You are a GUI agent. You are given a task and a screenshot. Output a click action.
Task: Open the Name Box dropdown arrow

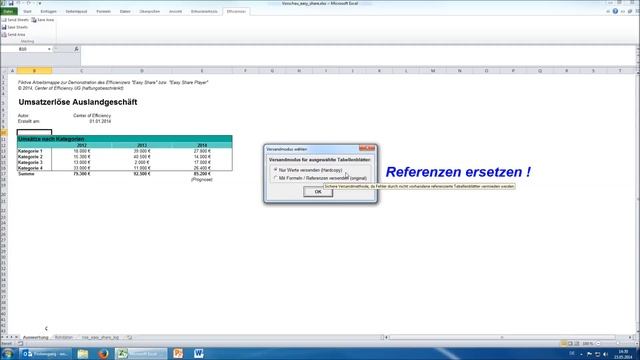coord(49,49)
